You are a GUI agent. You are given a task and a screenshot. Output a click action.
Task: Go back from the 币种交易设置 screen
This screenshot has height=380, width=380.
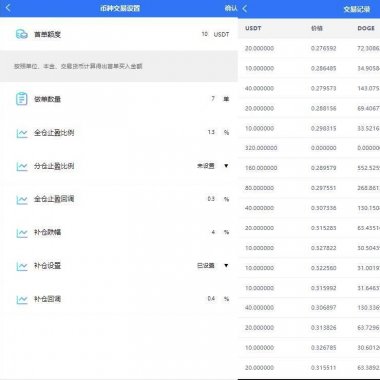(8, 8)
